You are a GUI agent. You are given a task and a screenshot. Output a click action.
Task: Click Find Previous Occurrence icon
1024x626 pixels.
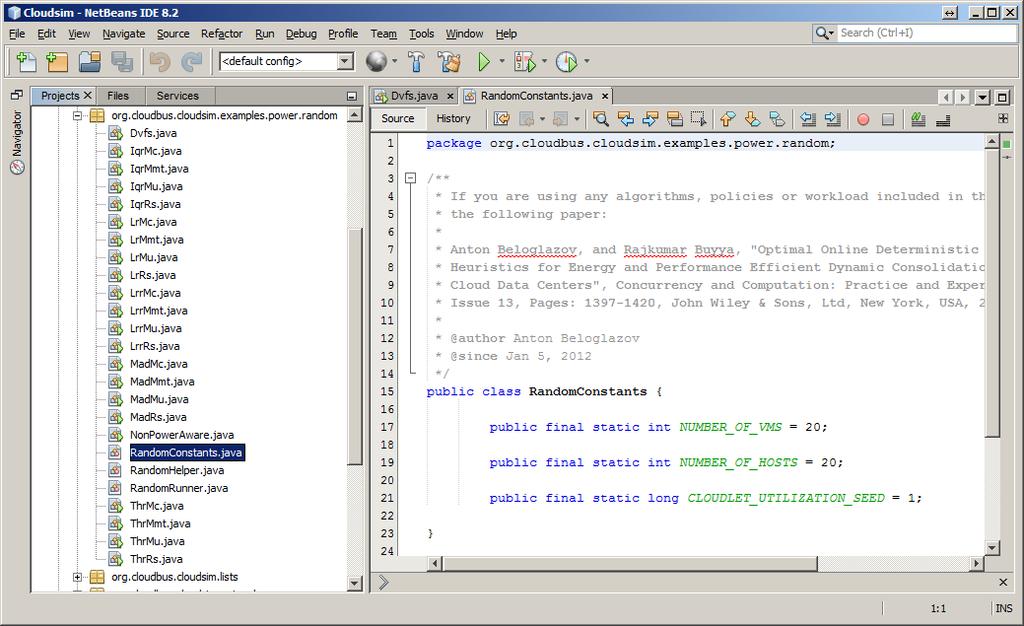pyautogui.click(x=626, y=119)
